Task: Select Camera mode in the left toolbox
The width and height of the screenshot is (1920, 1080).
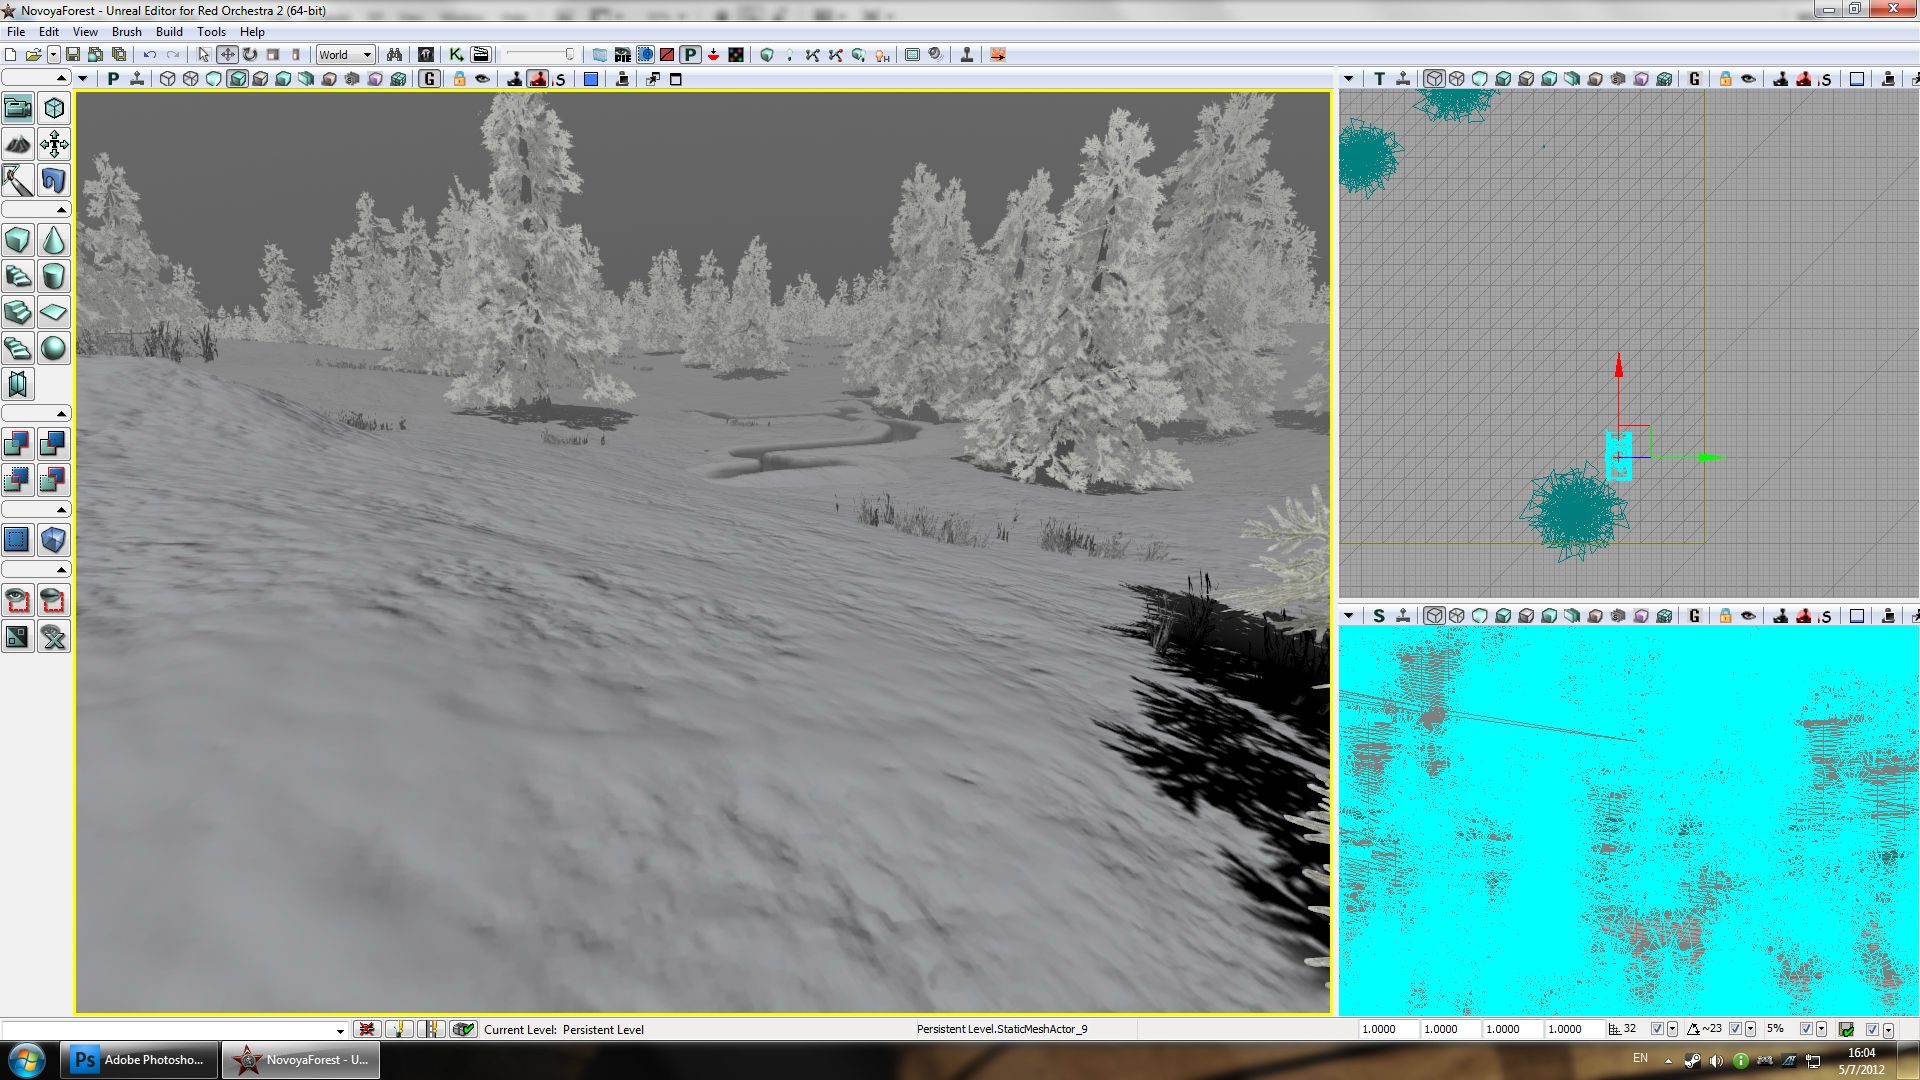Action: tap(18, 108)
